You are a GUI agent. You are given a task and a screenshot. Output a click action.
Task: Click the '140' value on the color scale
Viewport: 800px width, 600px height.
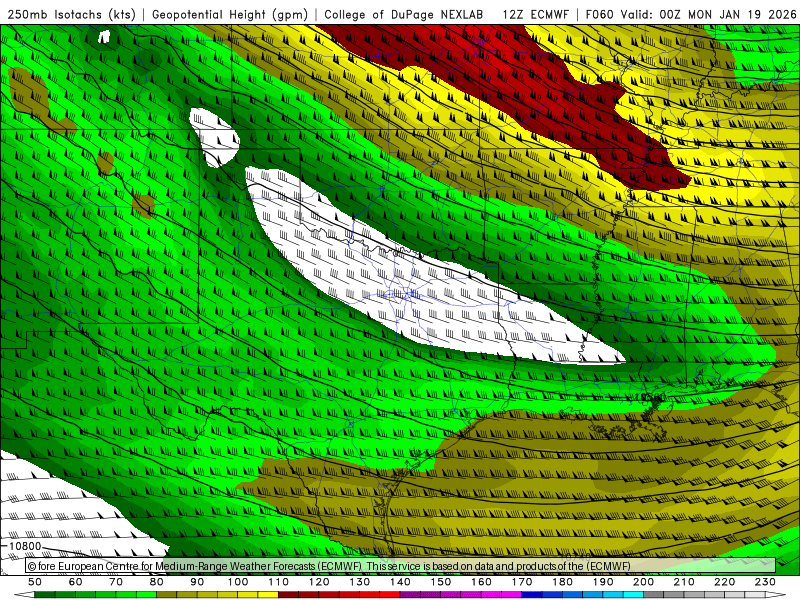click(x=400, y=582)
